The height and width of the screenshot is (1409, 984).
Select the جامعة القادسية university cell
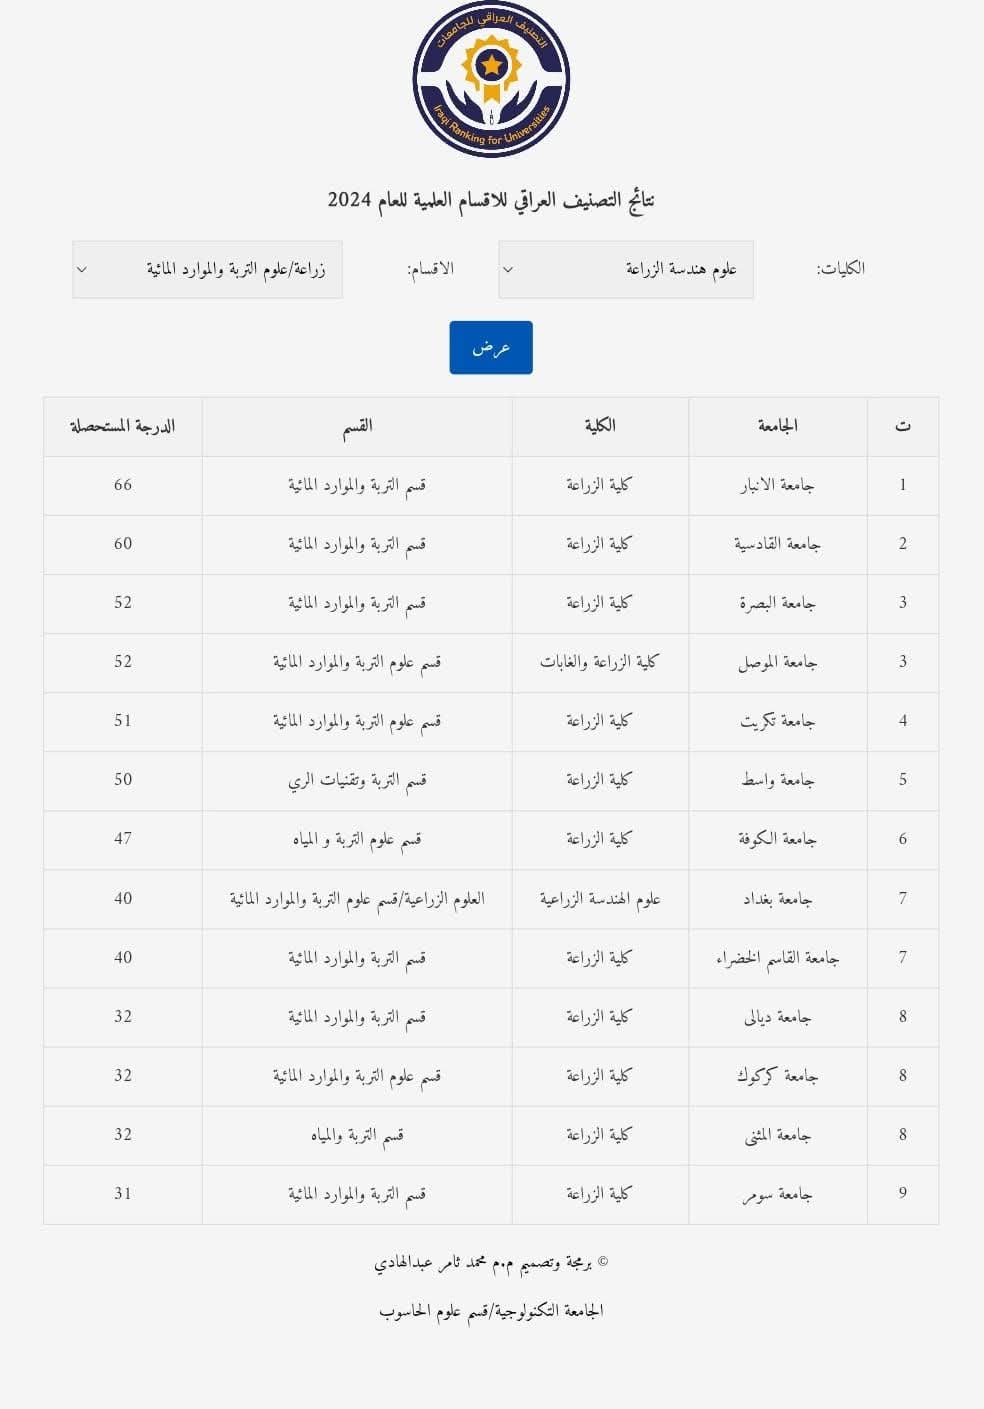click(777, 544)
